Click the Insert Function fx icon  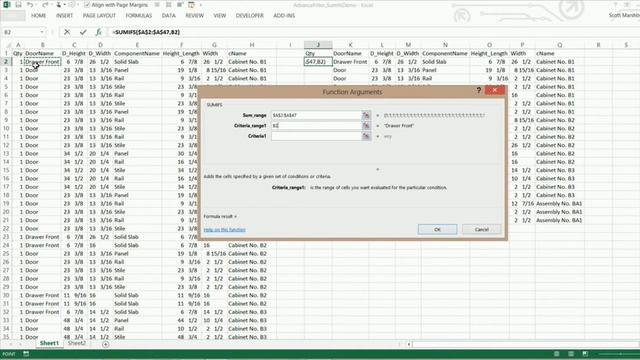click(98, 32)
